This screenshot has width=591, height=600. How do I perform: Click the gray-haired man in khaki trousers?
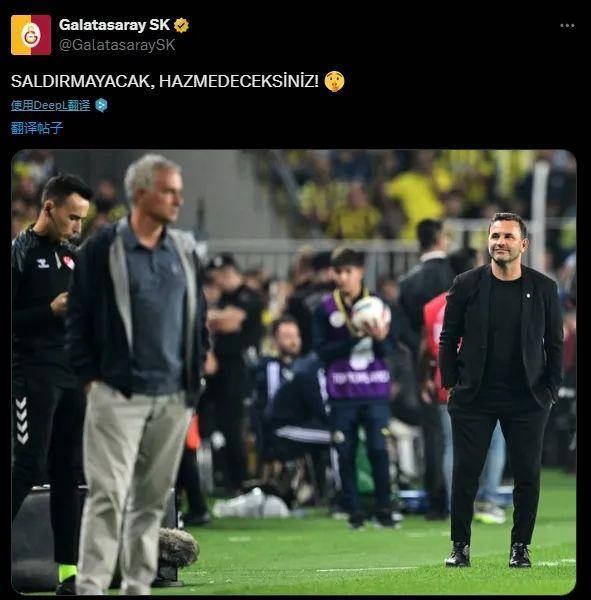[x=138, y=375]
